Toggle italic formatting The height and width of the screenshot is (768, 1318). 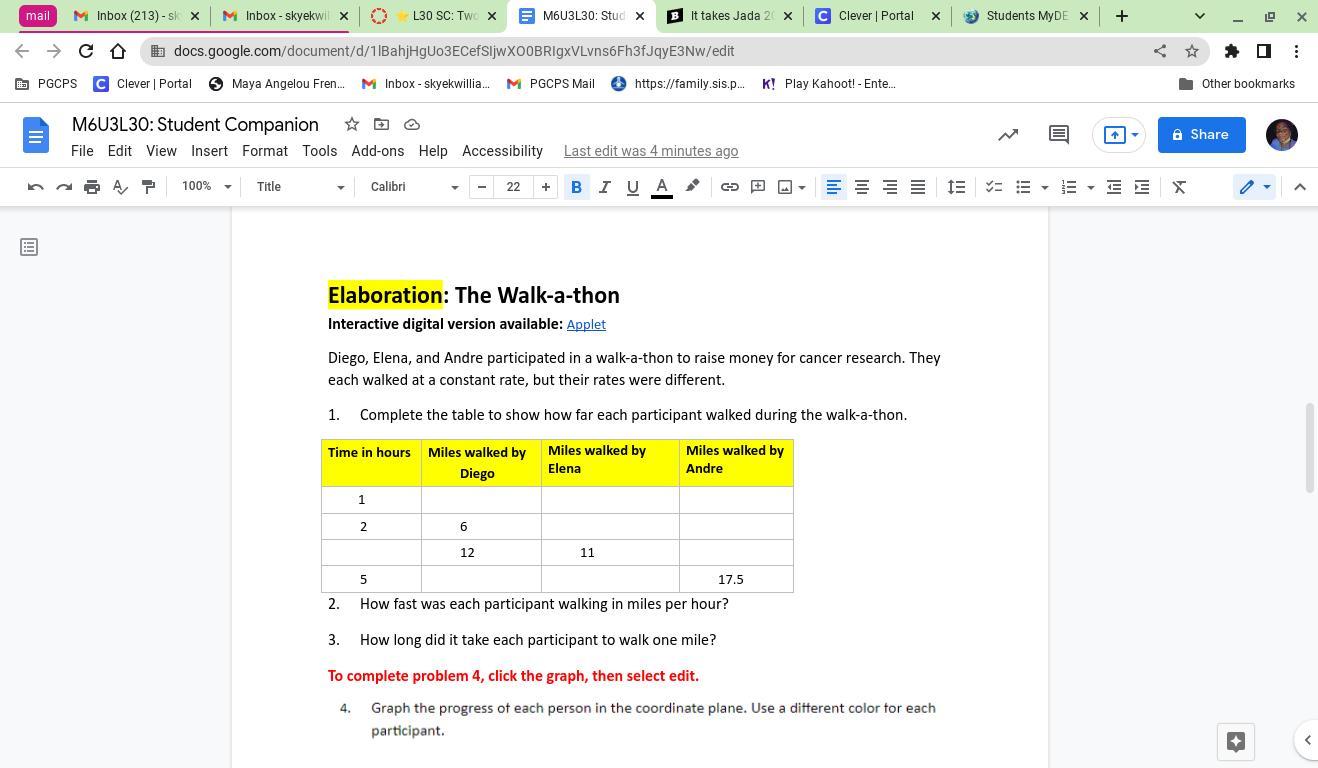(x=604, y=187)
